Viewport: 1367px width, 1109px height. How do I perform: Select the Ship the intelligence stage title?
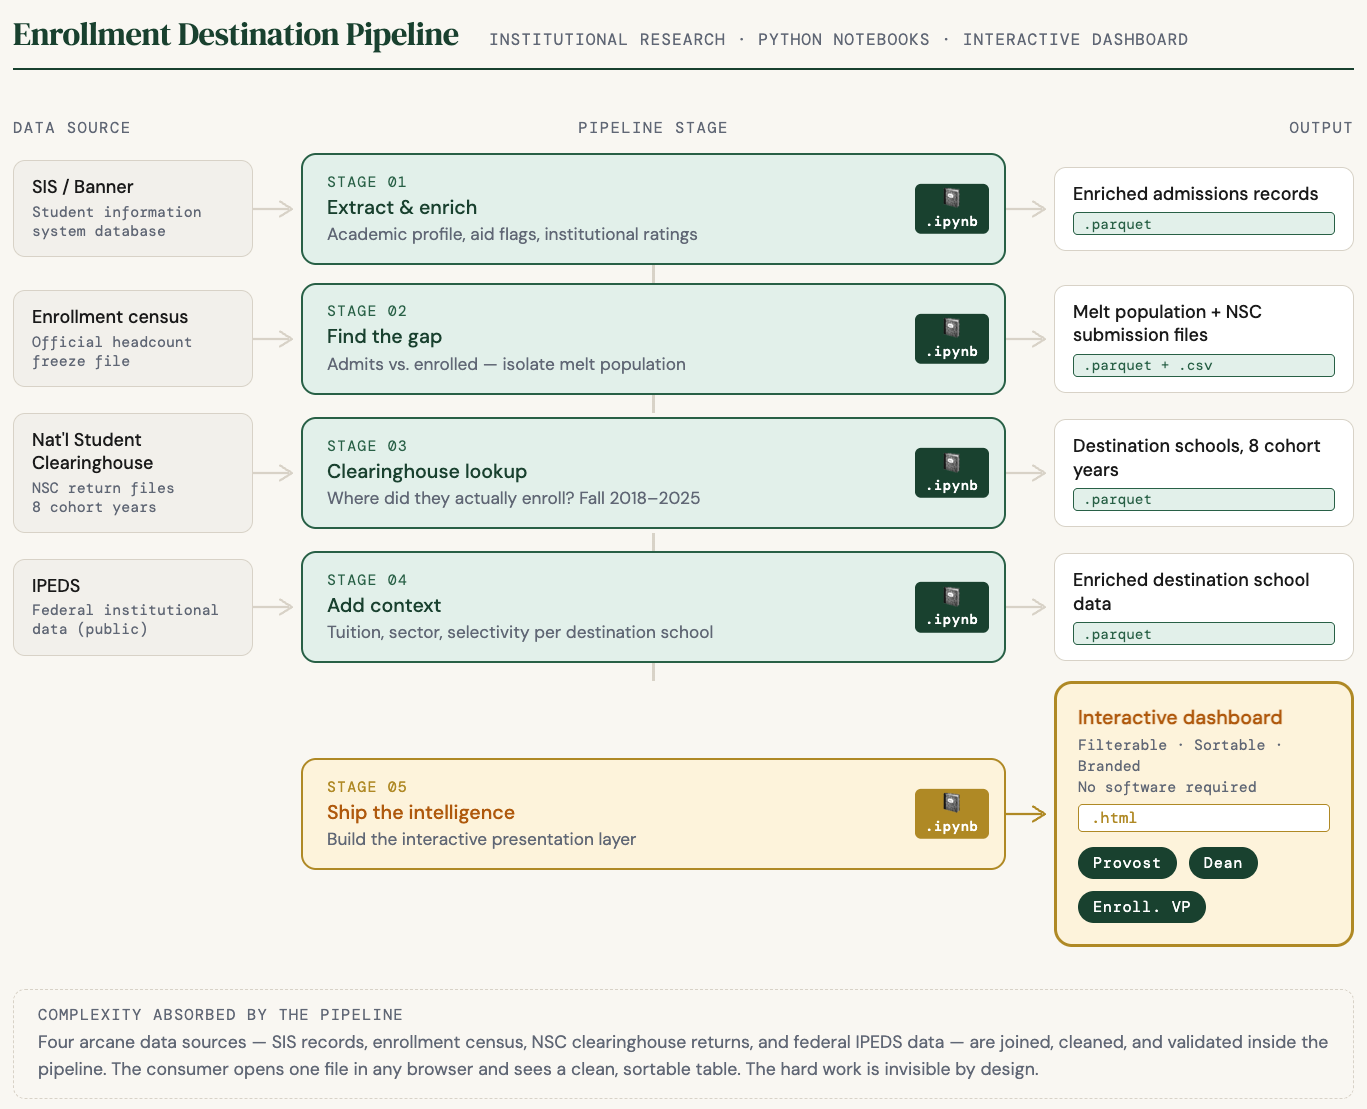421,812
